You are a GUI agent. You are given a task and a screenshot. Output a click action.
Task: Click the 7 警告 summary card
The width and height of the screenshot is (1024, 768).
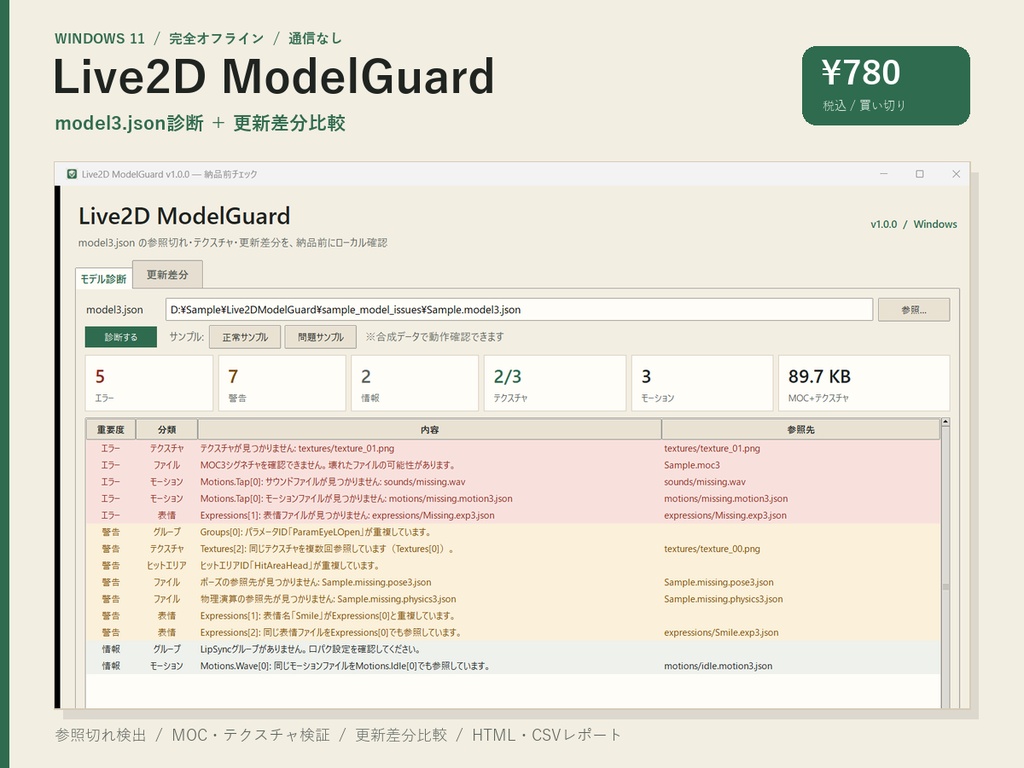pyautogui.click(x=282, y=383)
